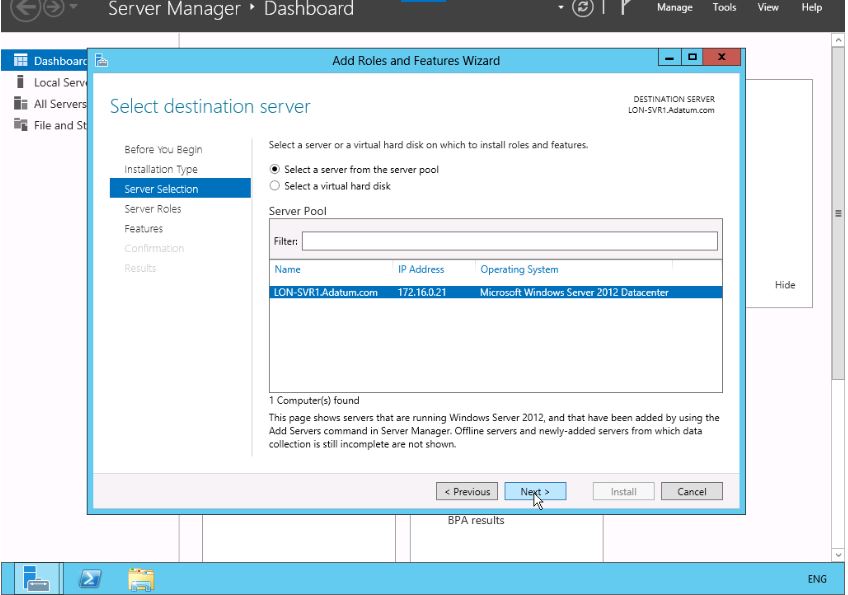848x595 pixels.
Task: Choose Select a server from the server pool
Action: coord(276,170)
